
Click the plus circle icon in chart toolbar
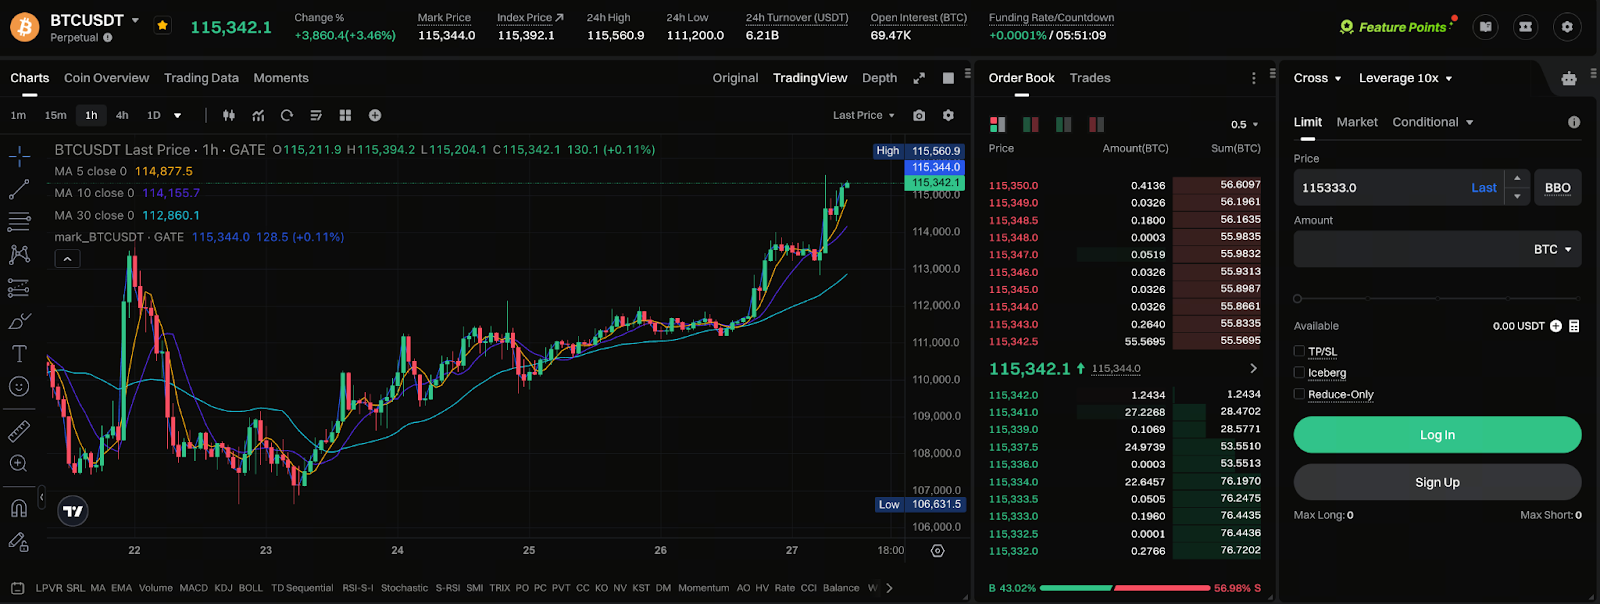(x=375, y=115)
